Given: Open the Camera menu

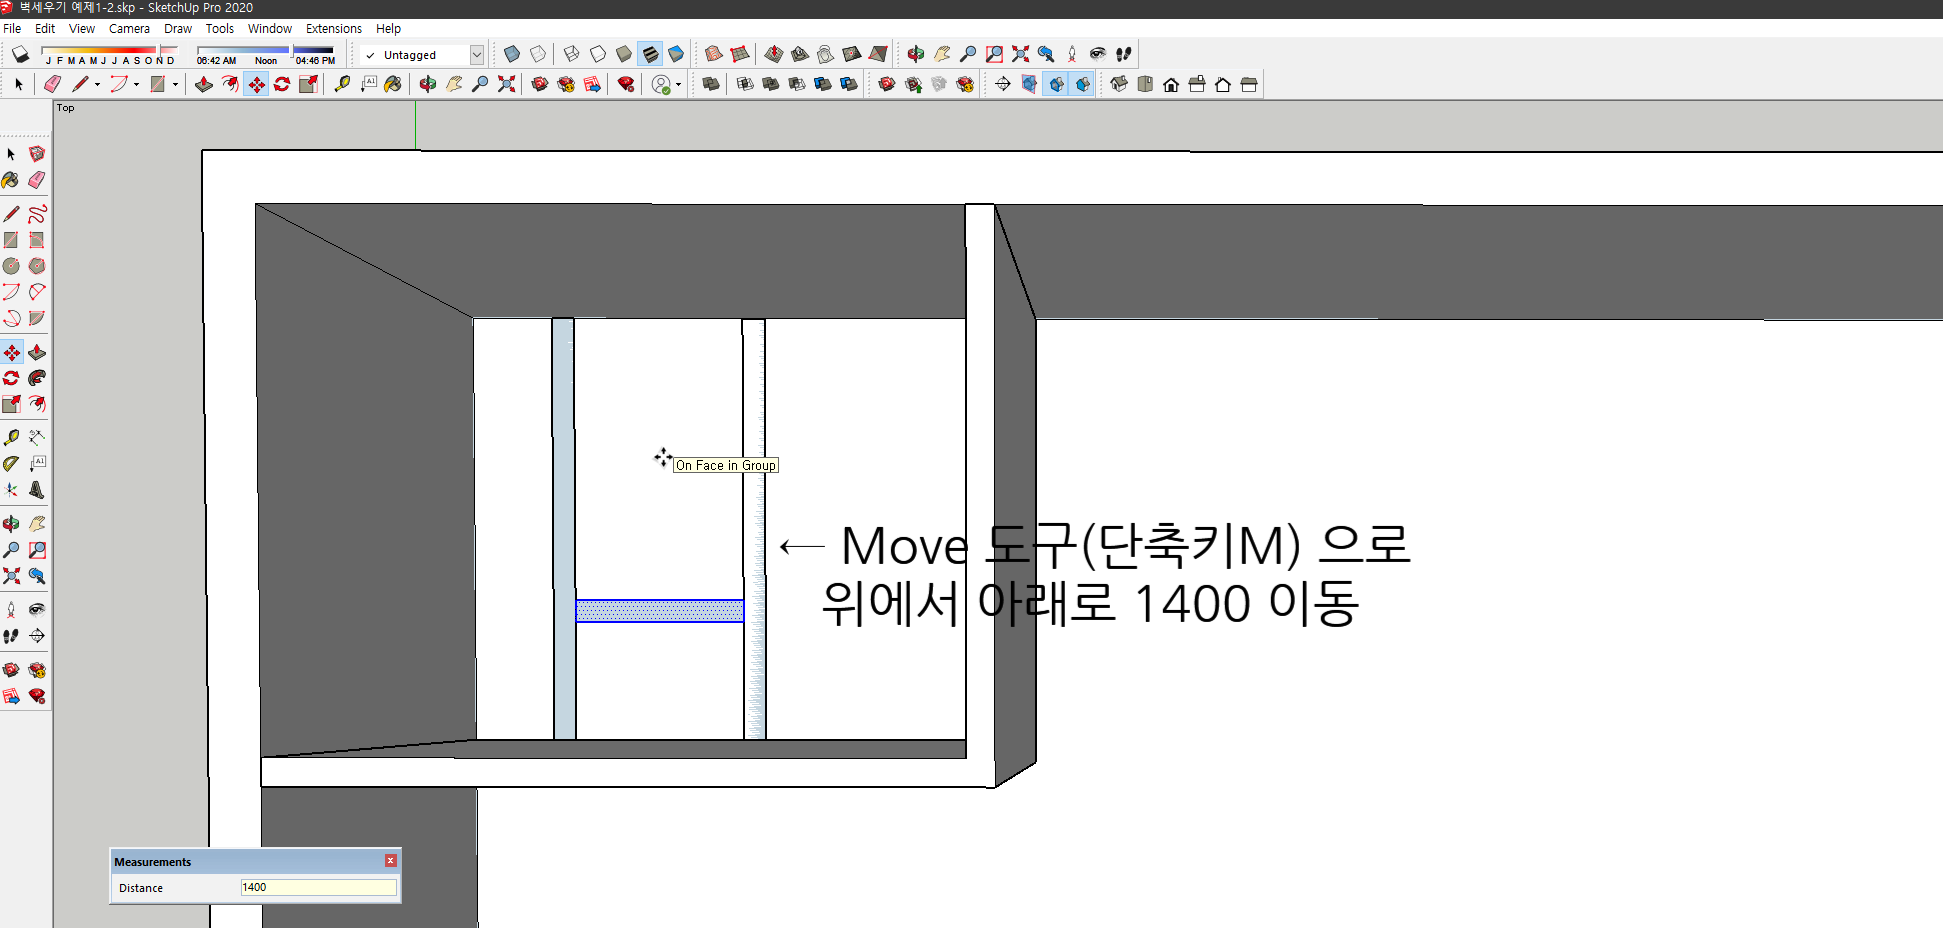Looking at the screenshot, I should click(129, 28).
